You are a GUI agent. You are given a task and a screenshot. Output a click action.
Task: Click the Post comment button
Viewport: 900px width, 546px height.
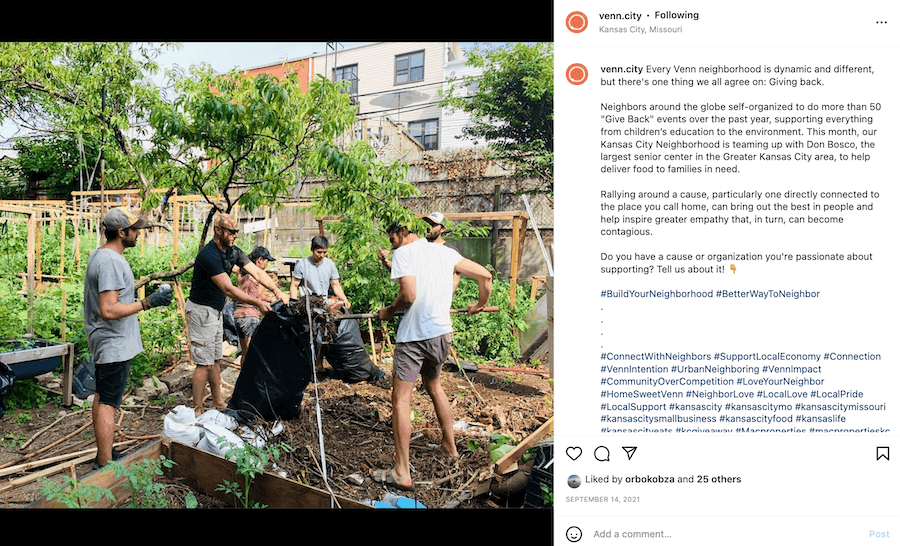879,534
